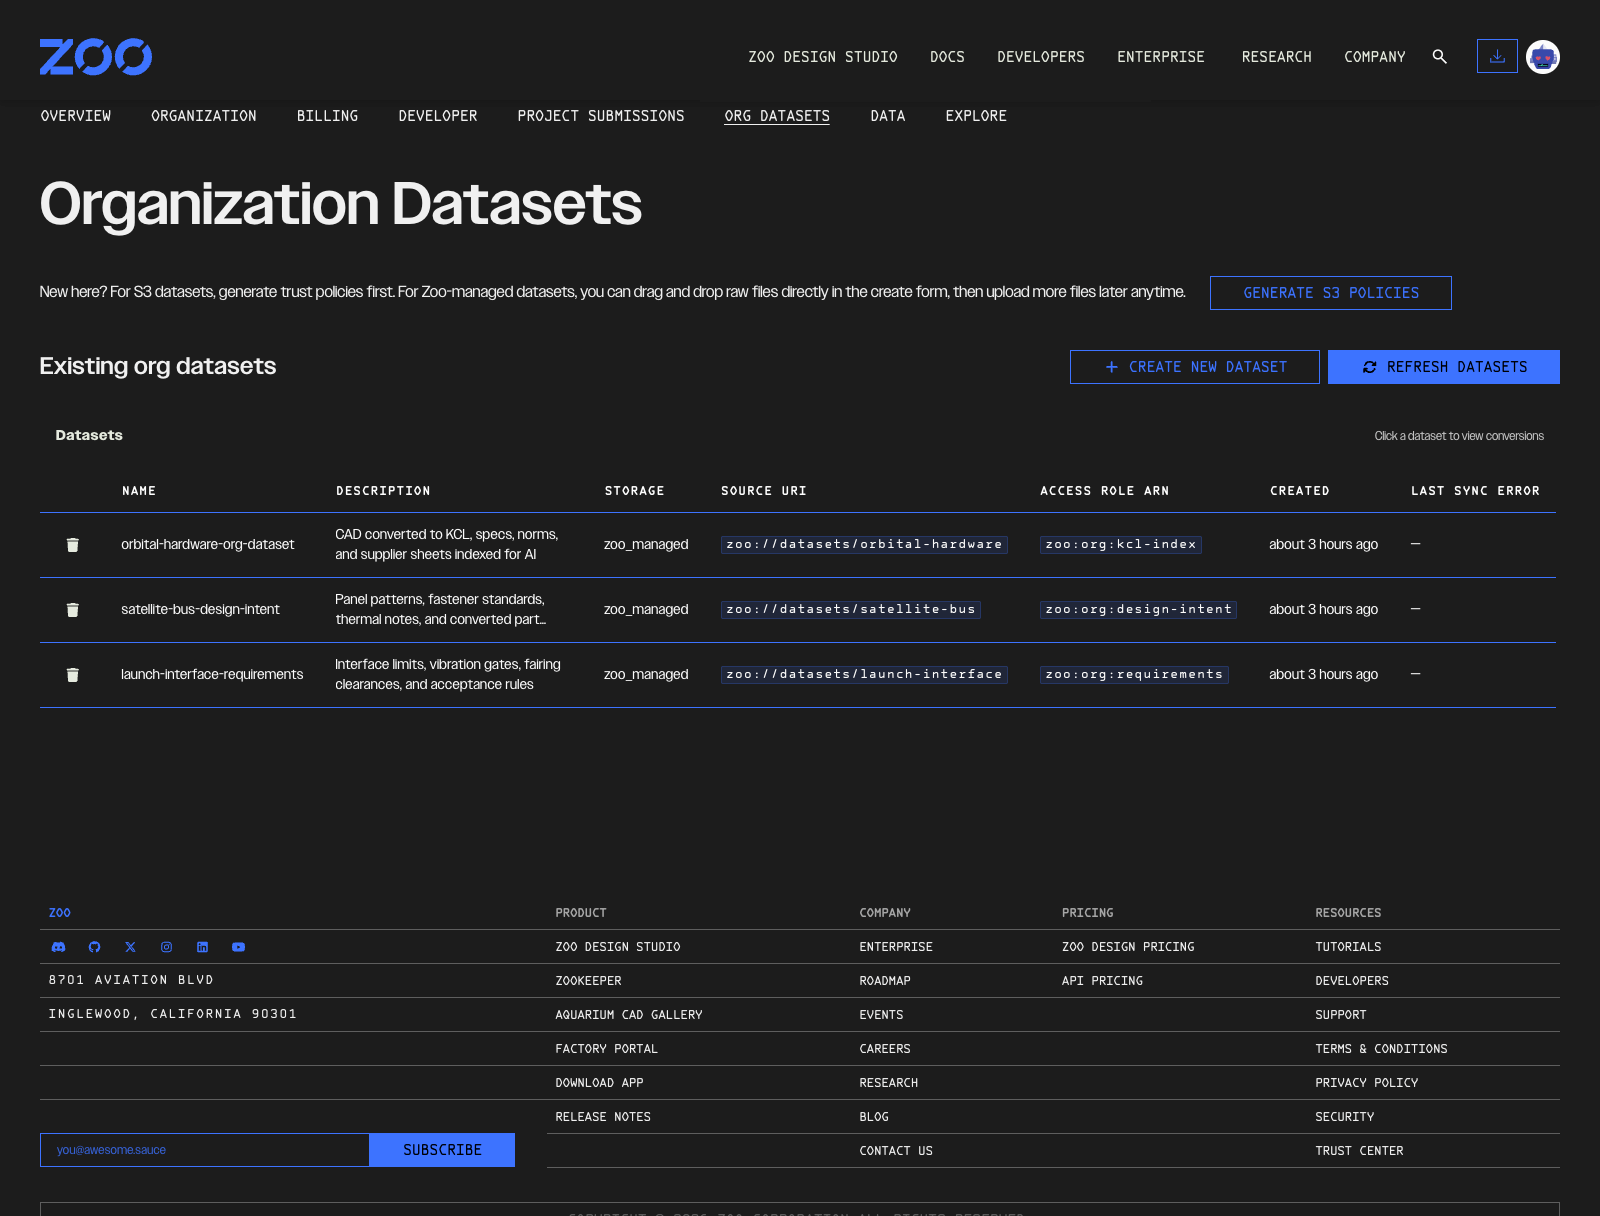Open Zoo Design Pricing footer link
Image resolution: width=1600 pixels, height=1216 pixels.
tap(1128, 947)
